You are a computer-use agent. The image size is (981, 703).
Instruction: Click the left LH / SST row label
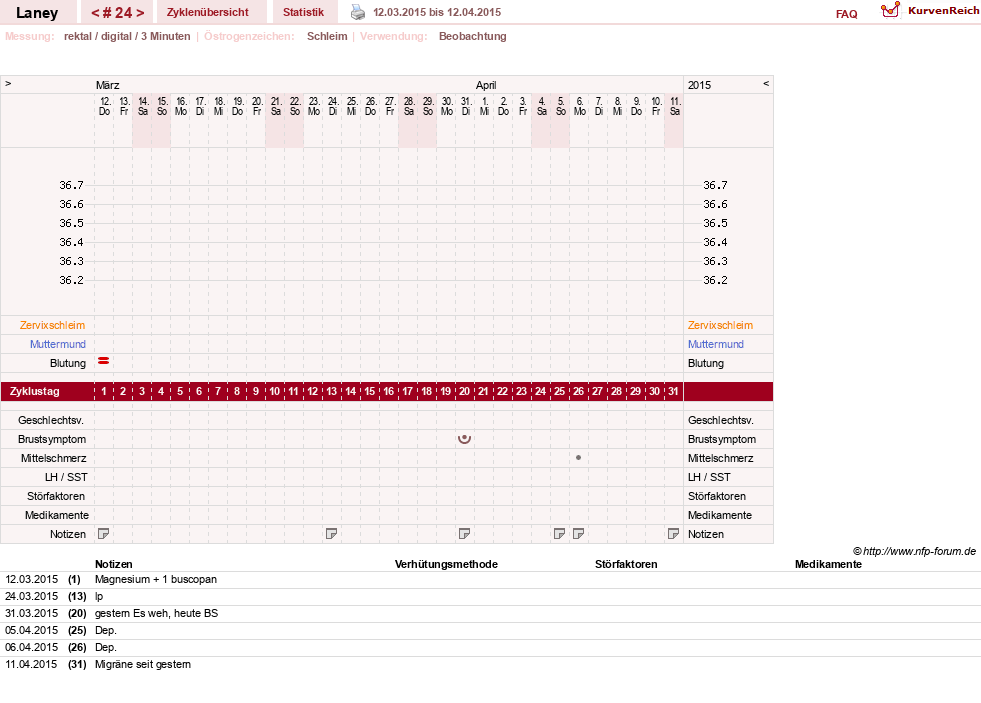click(66, 477)
